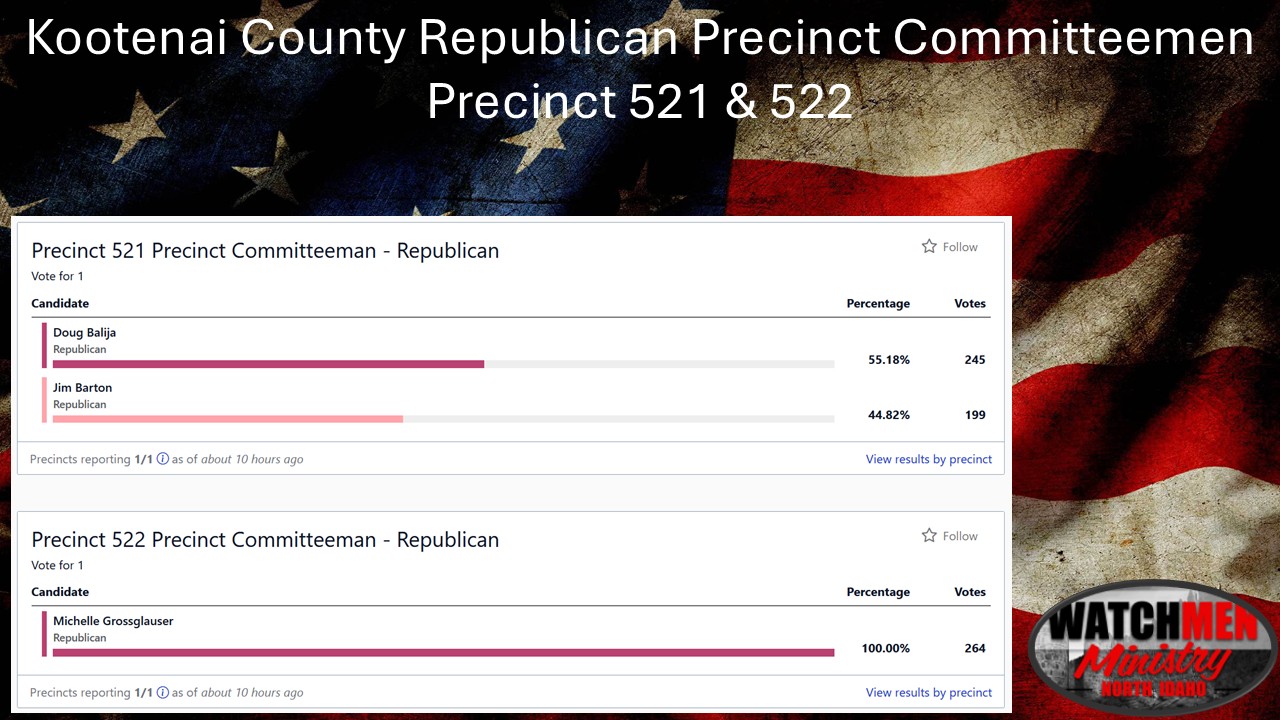
Task: Select candidate Doug Balija
Action: 85,332
